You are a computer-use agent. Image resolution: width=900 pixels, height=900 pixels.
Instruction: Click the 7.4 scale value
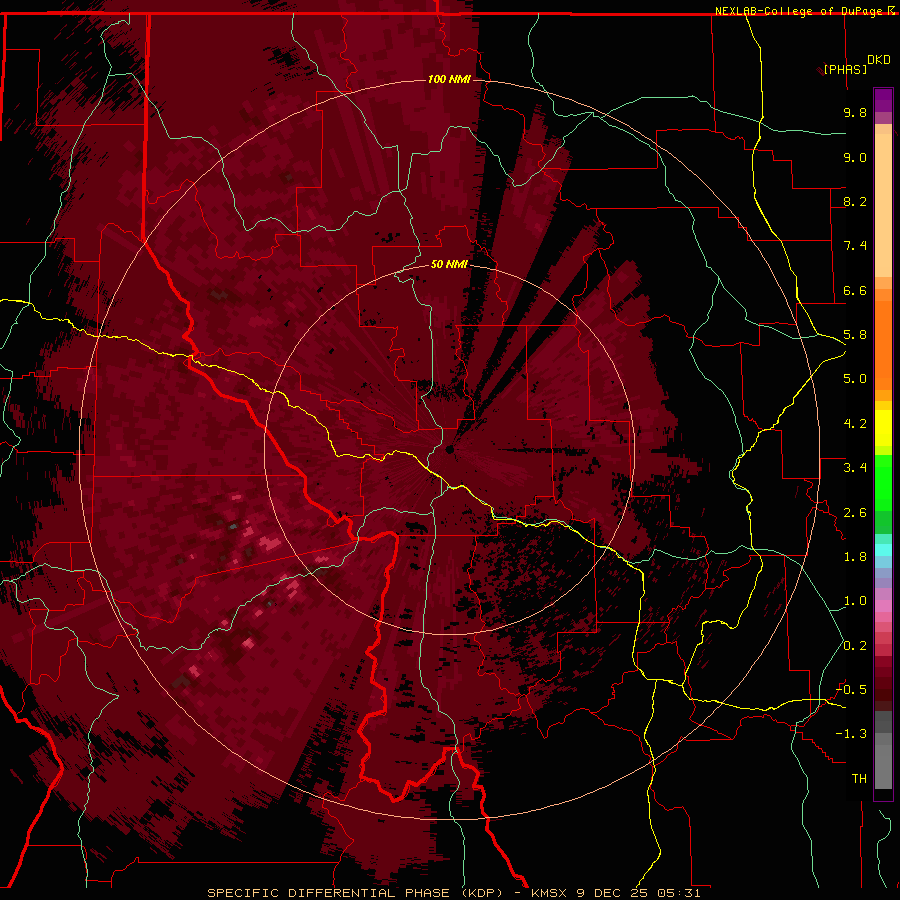point(855,246)
